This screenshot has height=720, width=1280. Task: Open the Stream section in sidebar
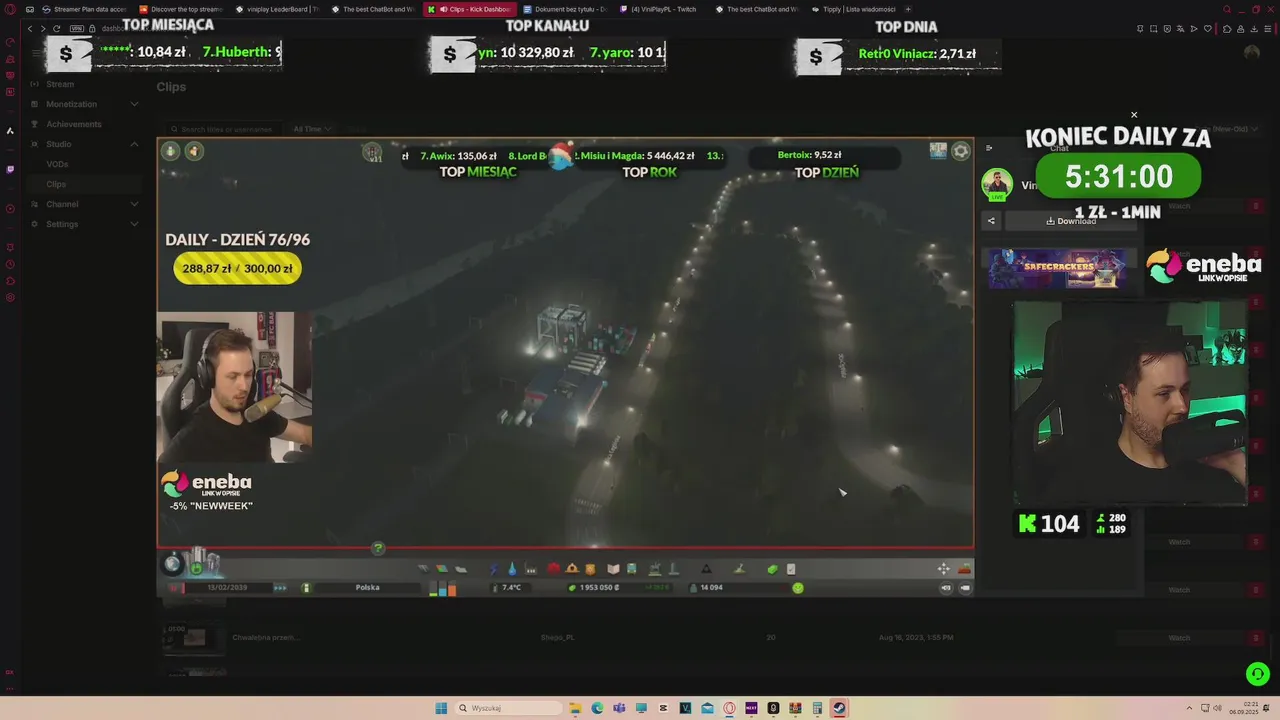60,84
